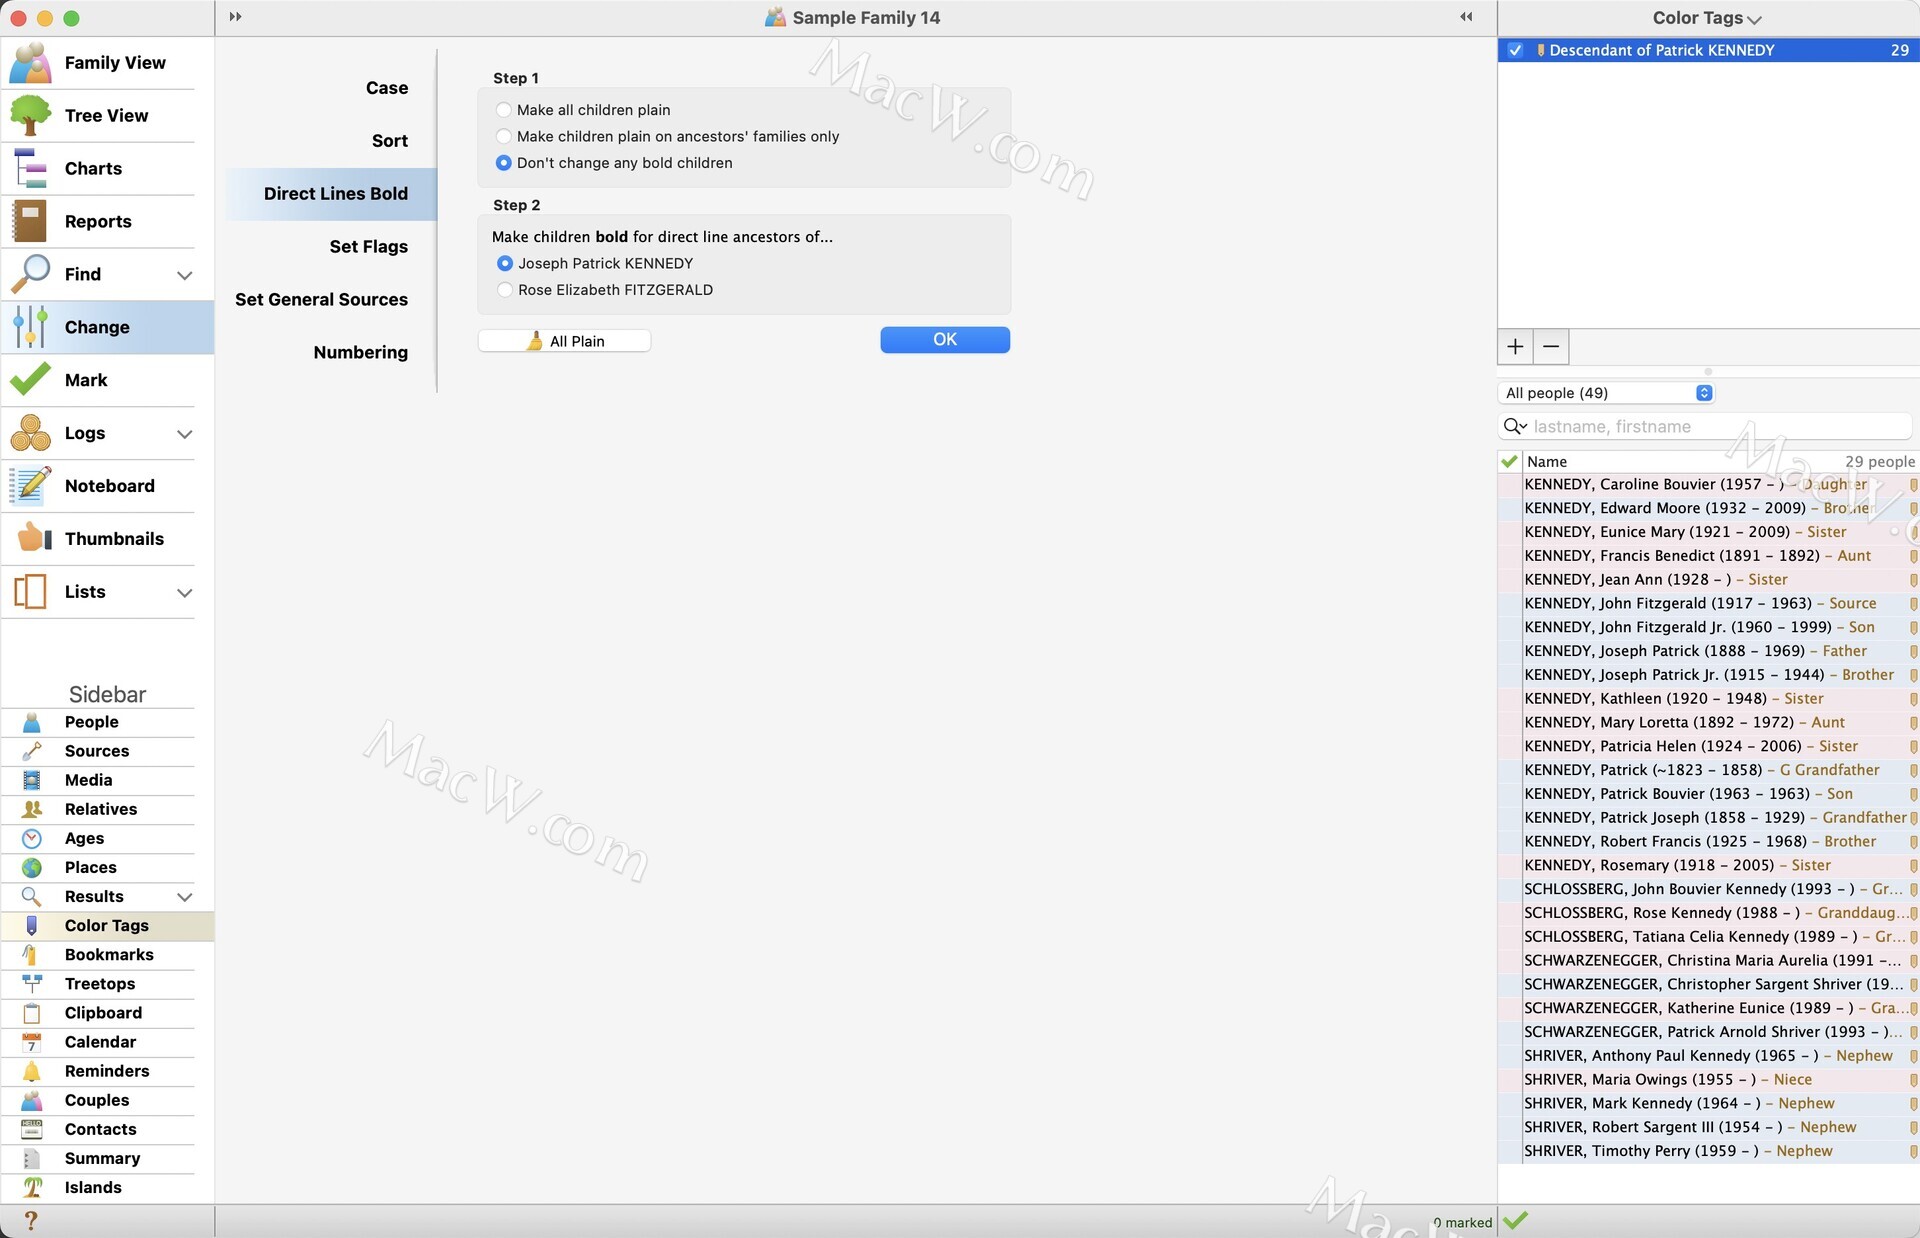
Task: Click tag color swatch beside Descendant of Patrick KENNEDY
Action: tap(1540, 50)
